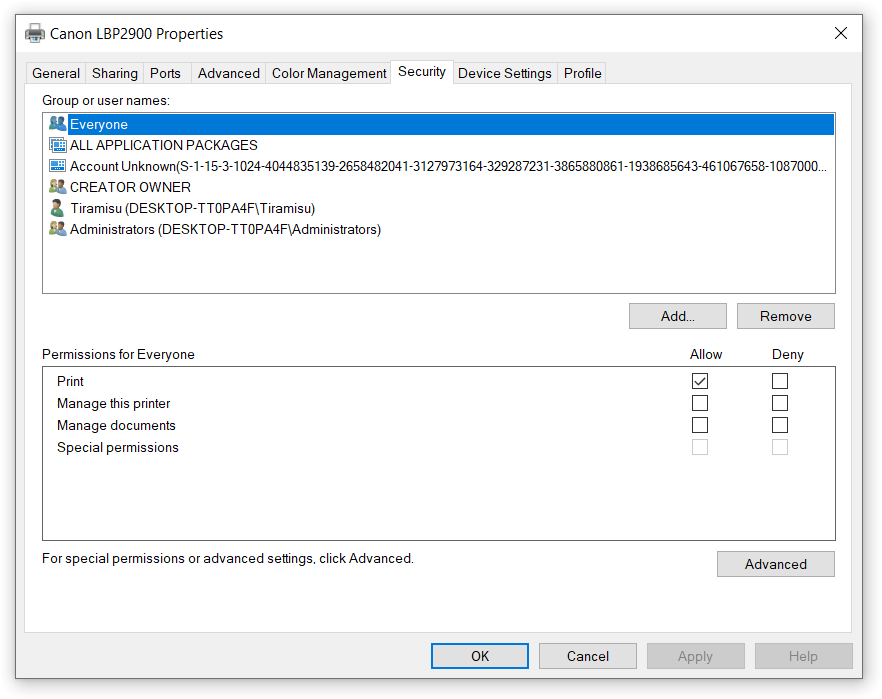882x699 pixels.
Task: Click the ALL APPLICATION PACKAGES icon
Action: (x=58, y=145)
